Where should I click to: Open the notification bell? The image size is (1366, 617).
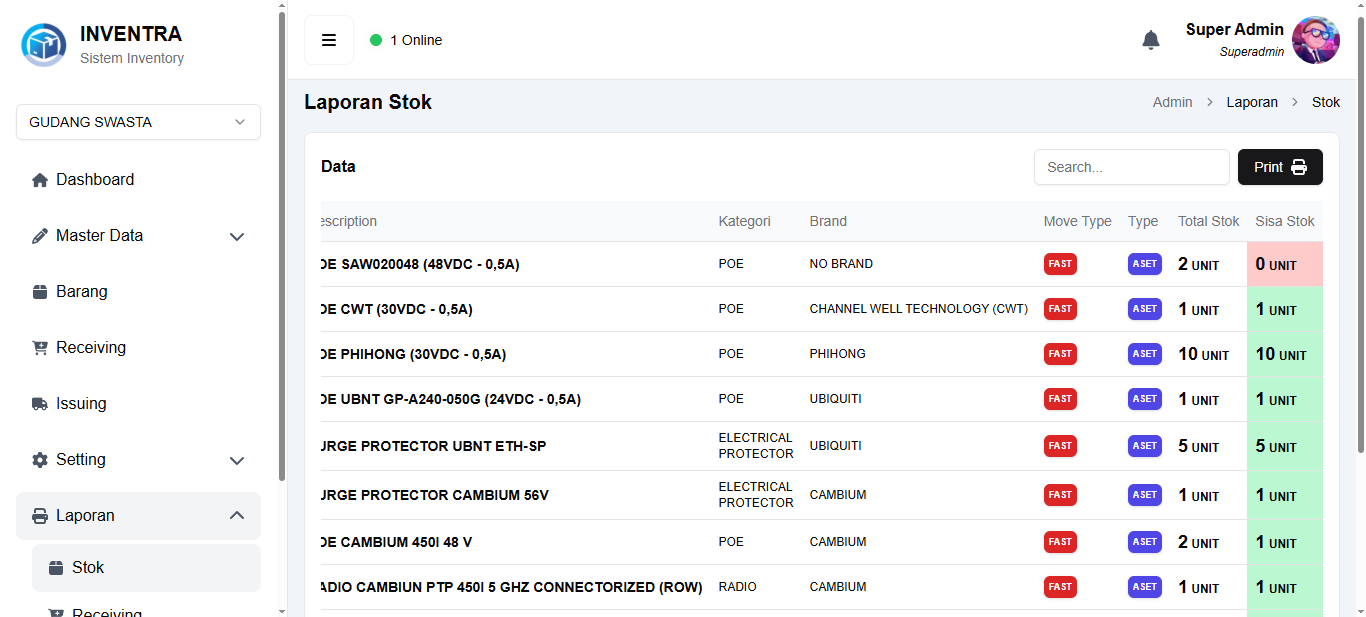click(x=1151, y=40)
